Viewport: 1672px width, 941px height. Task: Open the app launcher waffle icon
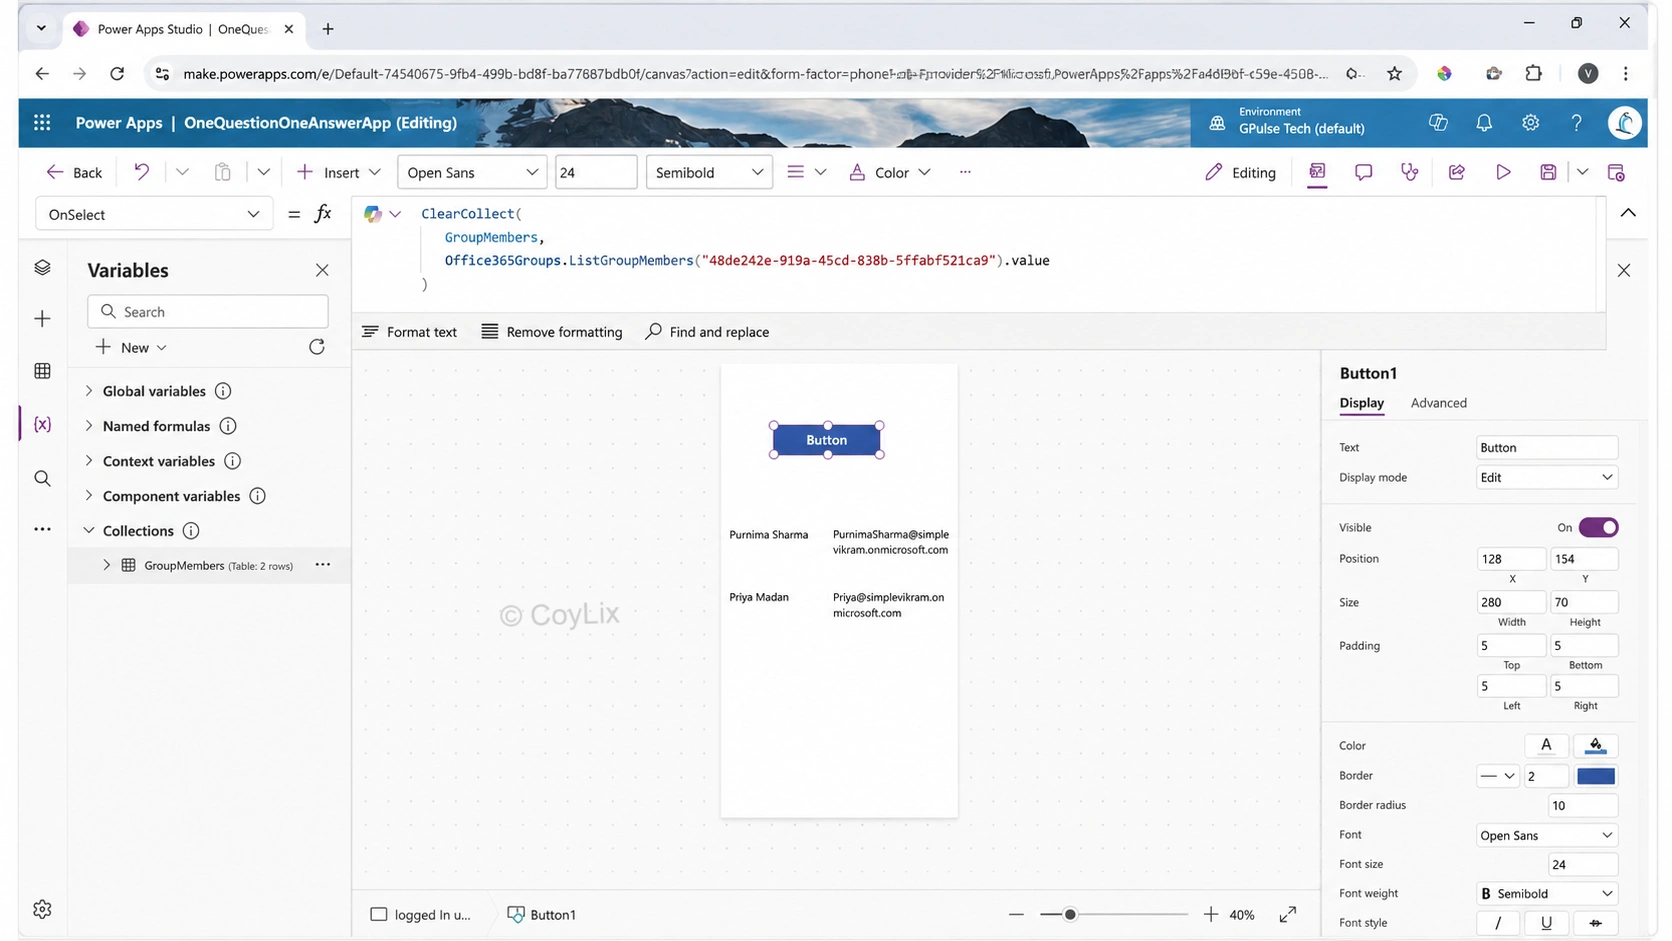[42, 123]
